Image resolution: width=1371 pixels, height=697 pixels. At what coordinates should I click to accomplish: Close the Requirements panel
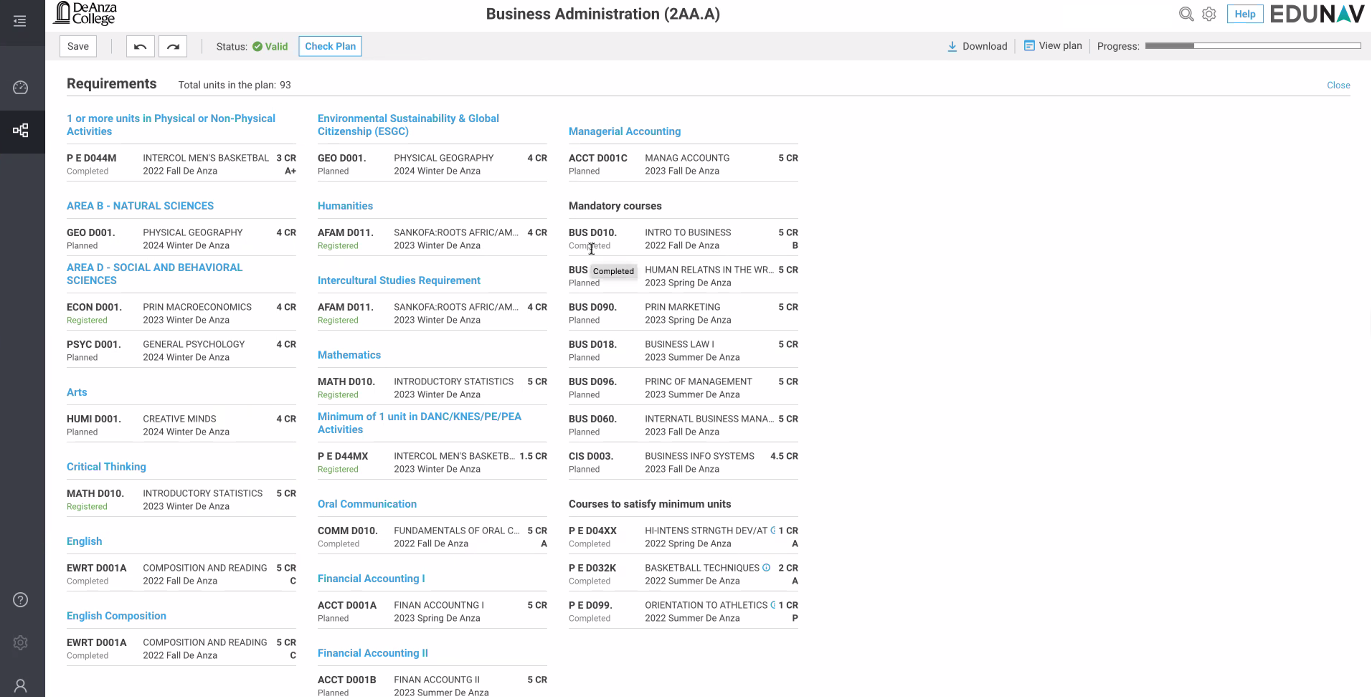click(1338, 85)
